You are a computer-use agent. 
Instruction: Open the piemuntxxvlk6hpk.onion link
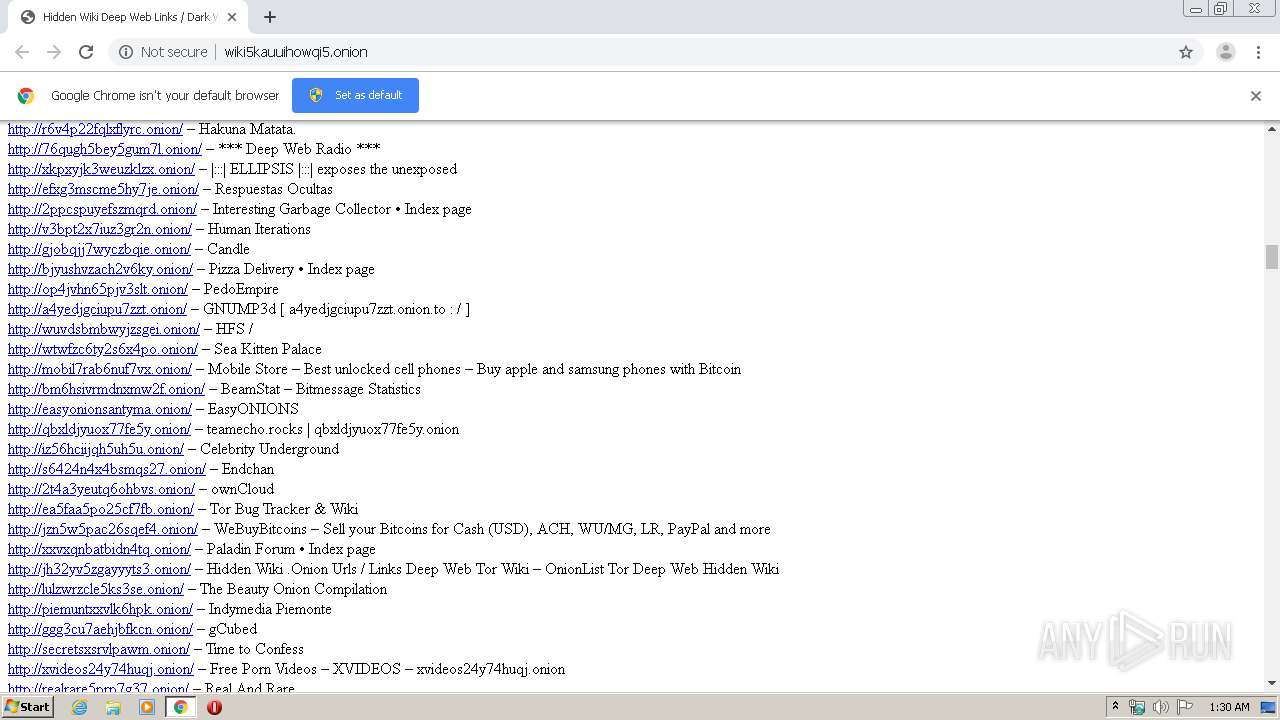pos(100,609)
